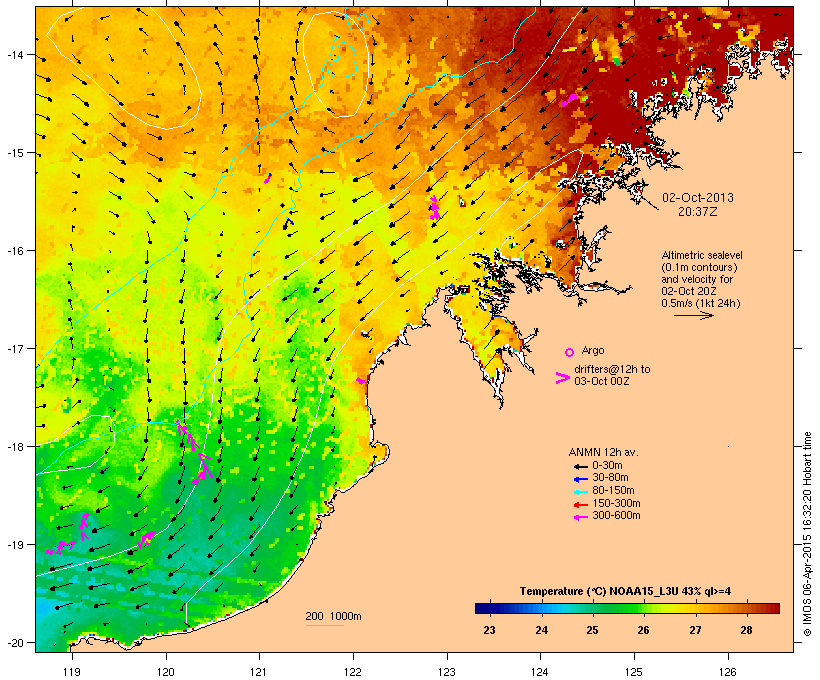The height and width of the screenshot is (680, 820).
Task: Click the longitude axis label 124
Action: (x=540, y=672)
